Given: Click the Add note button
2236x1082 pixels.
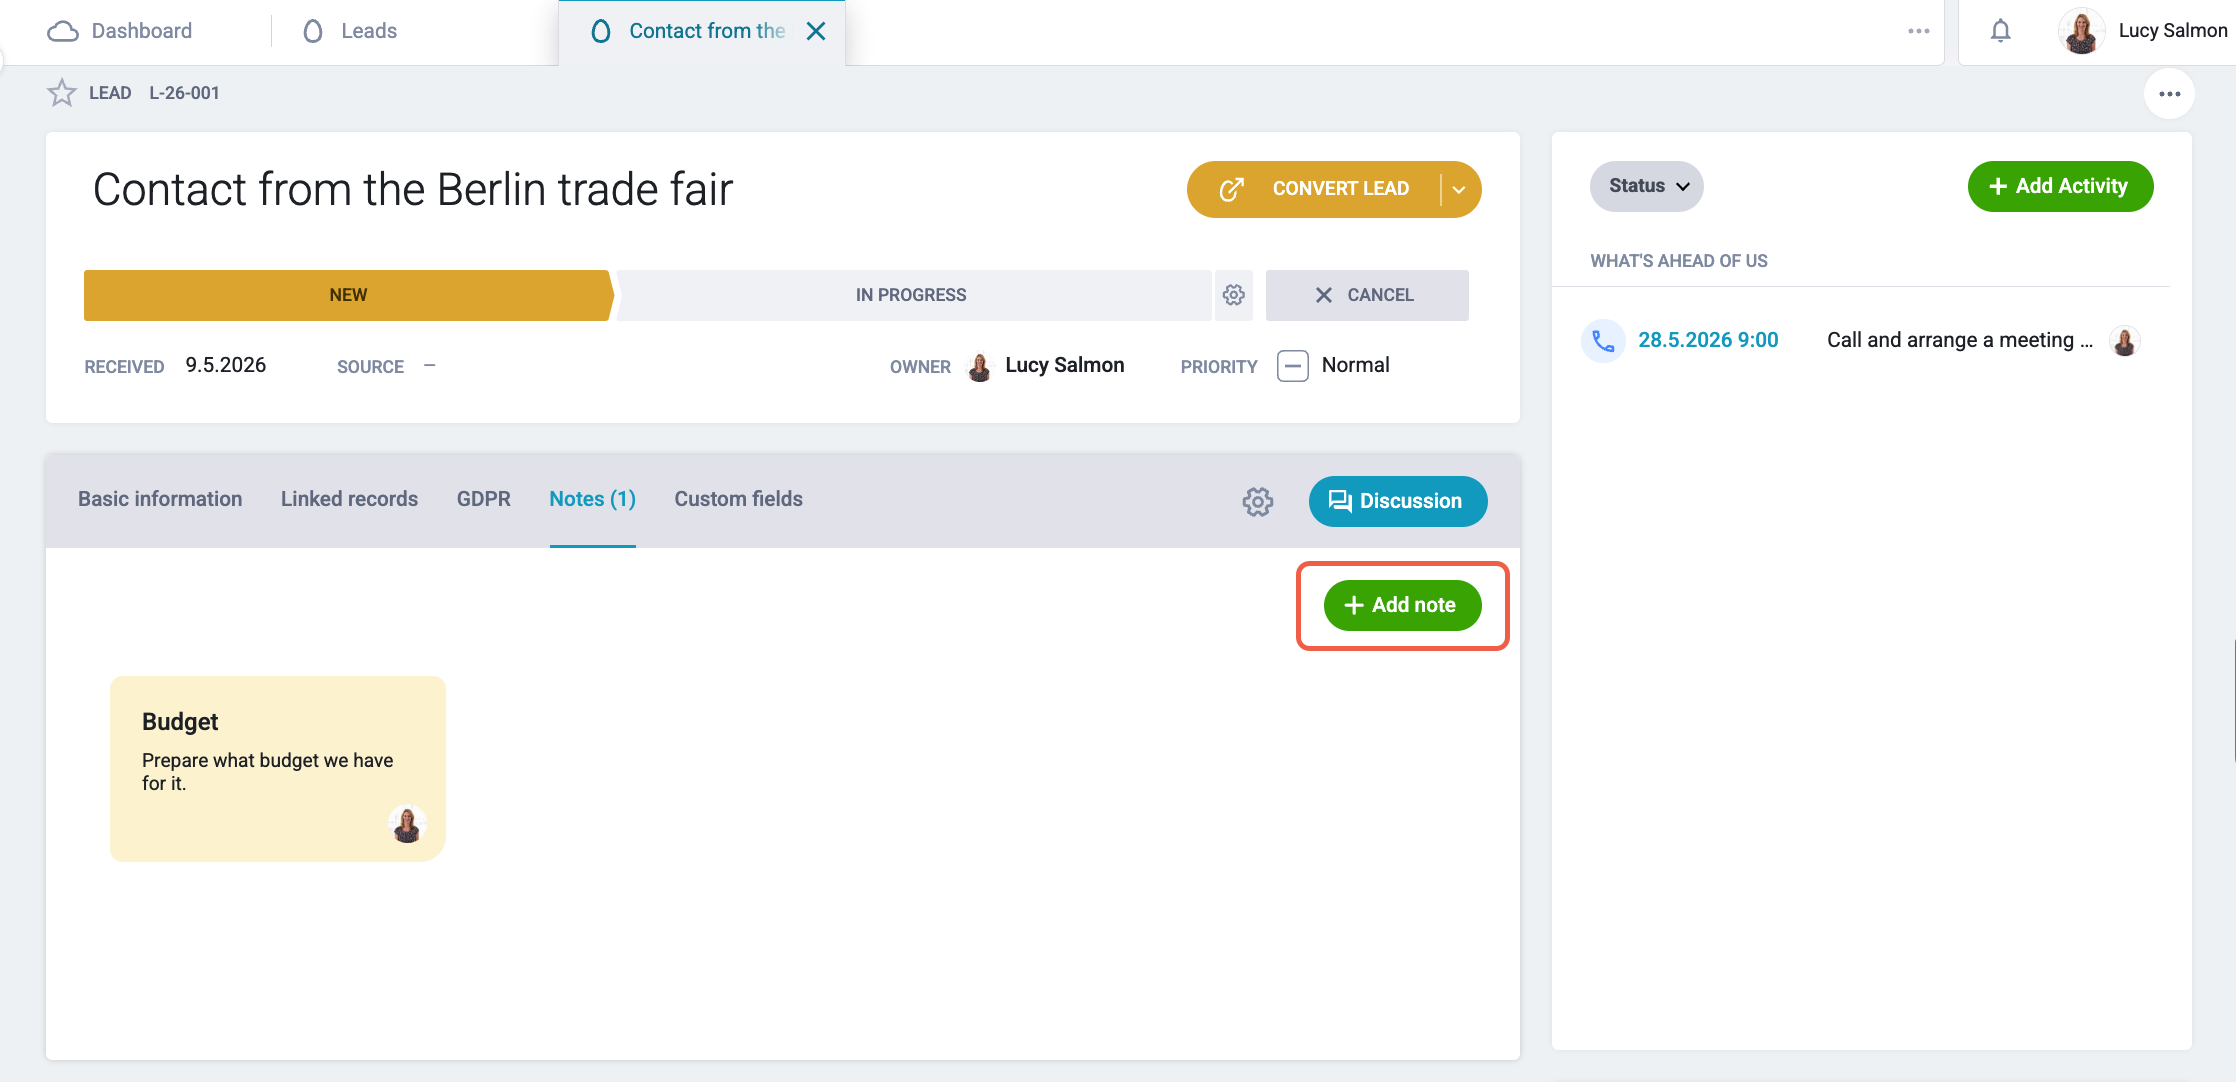Looking at the screenshot, I should coord(1402,605).
